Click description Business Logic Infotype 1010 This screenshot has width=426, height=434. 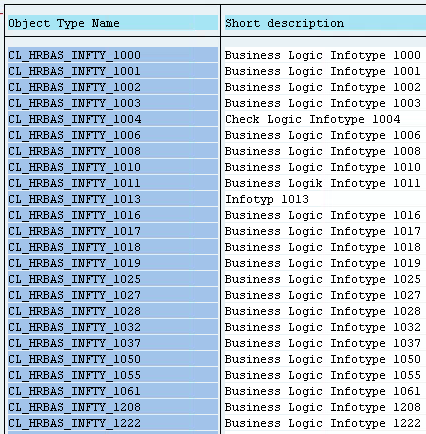323,167
